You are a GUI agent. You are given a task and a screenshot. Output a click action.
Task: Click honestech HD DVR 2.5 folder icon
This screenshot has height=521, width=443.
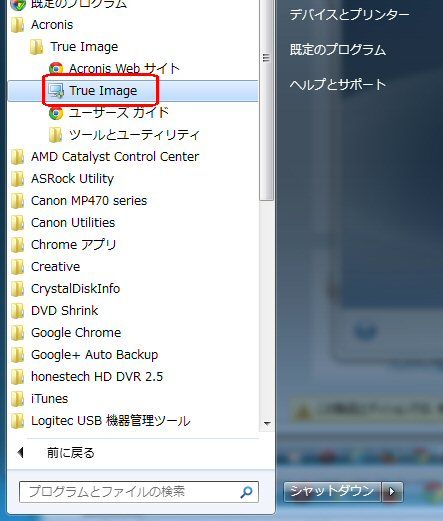pos(18,377)
